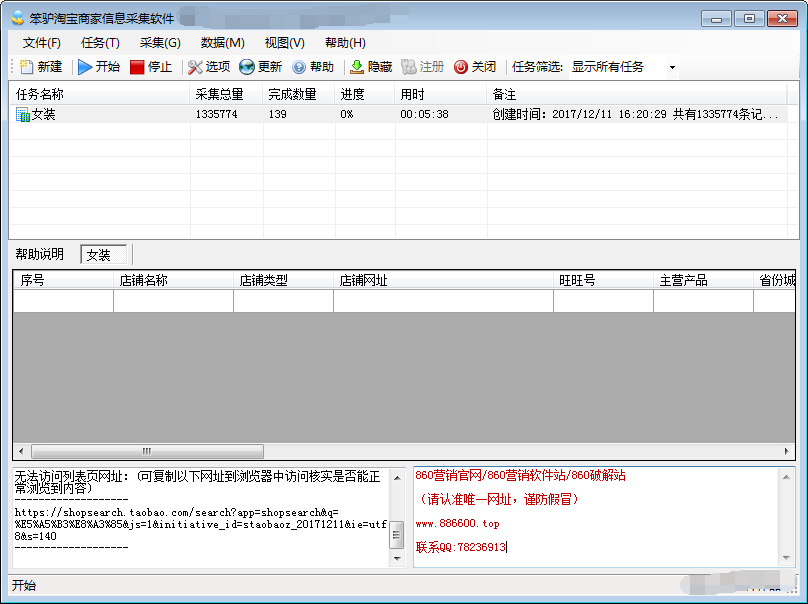Start the task with the 开始 play icon
808x604 pixels.
[85, 67]
